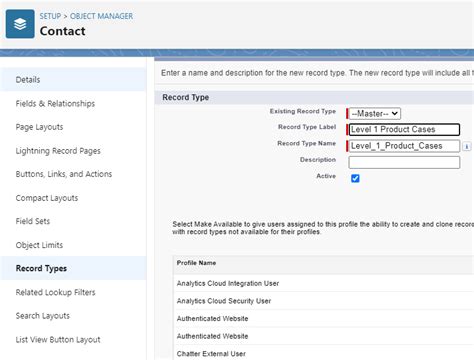Open the Details sidebar item
Viewport: 474px width, 360px height.
pos(73,80)
